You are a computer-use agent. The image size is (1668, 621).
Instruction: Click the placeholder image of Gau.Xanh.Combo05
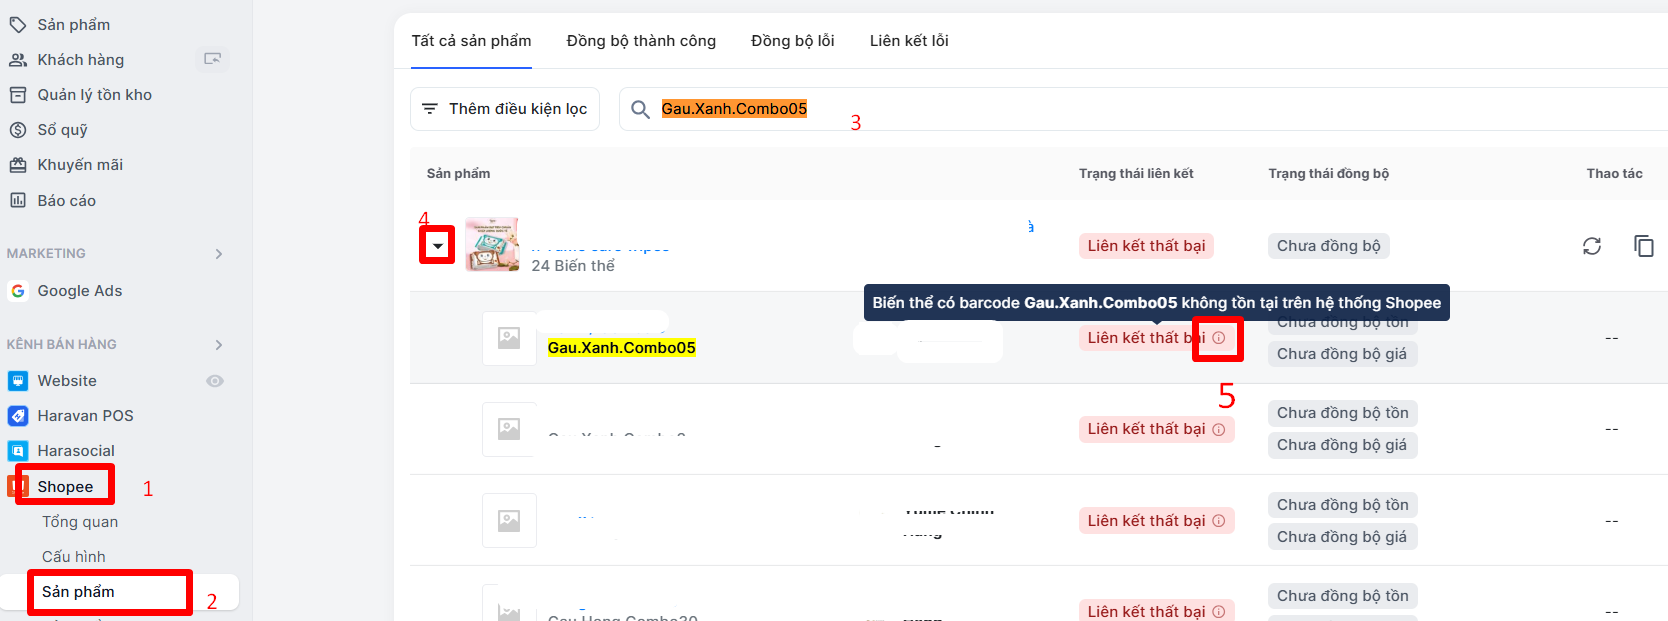[509, 338]
